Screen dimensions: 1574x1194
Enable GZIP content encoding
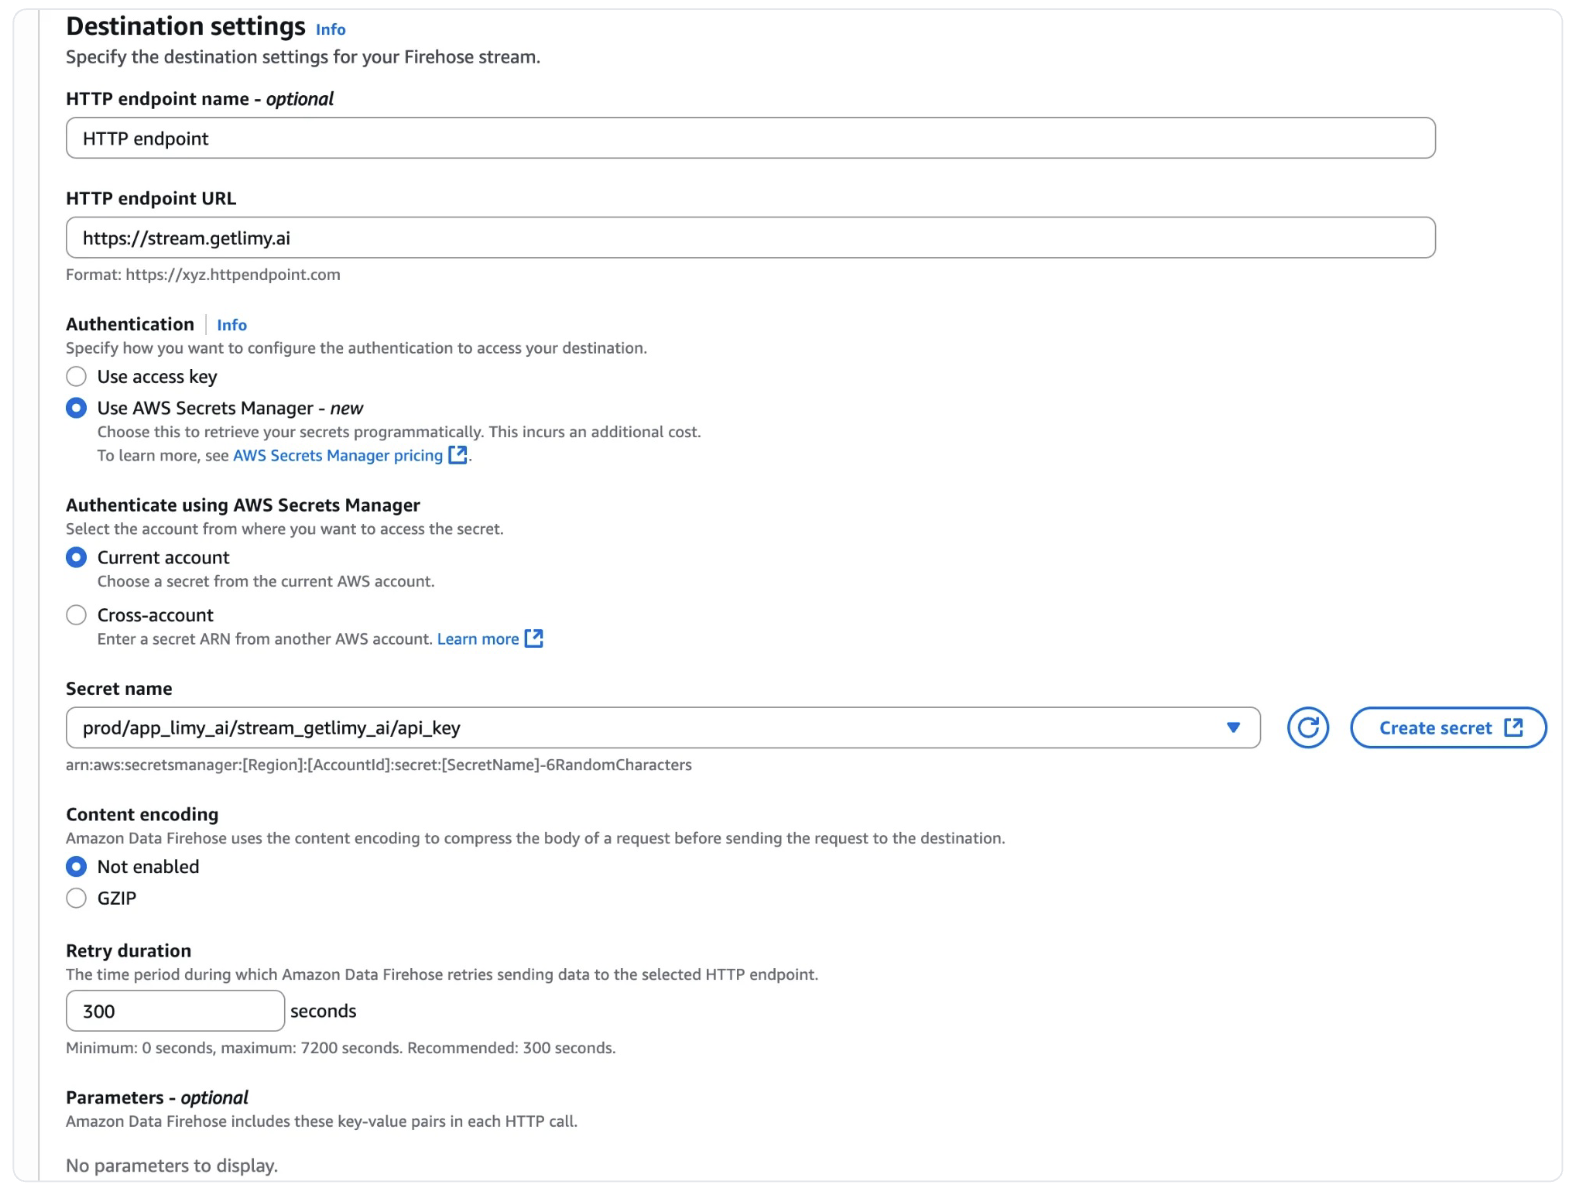76,898
